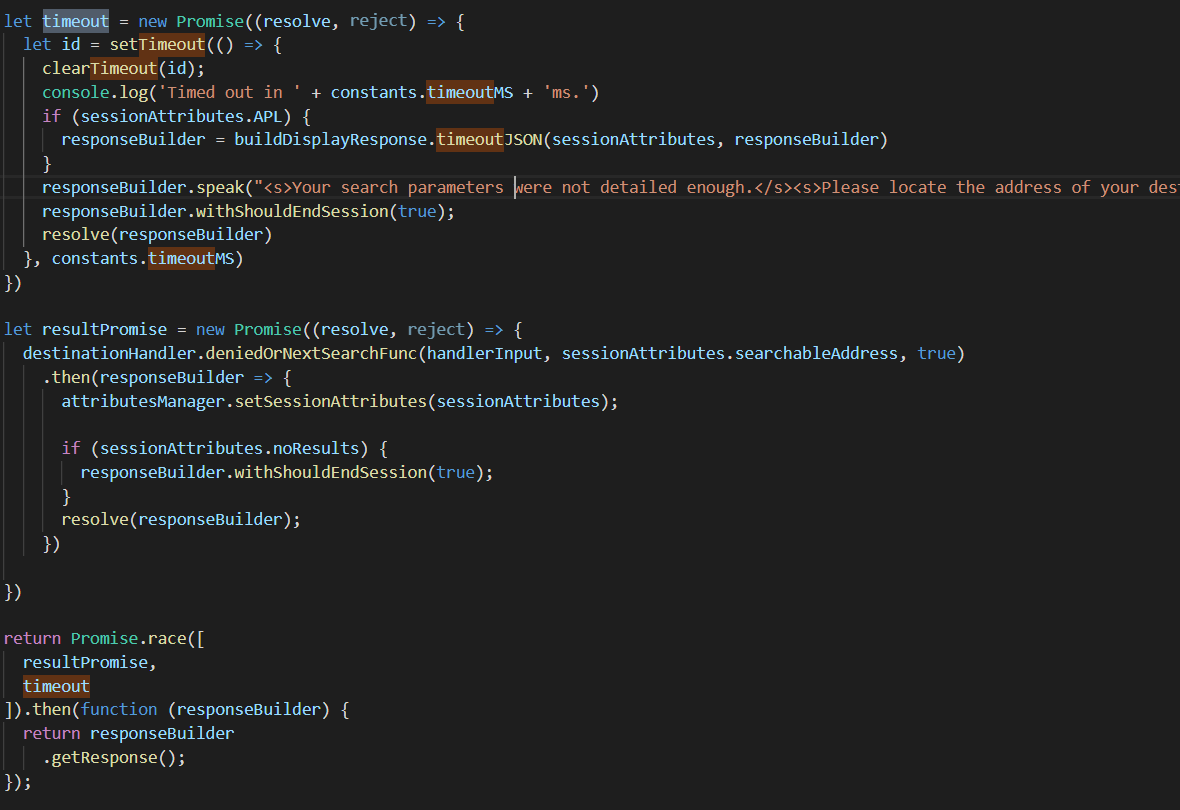Click the constants.timeoutMS reference in the log line
This screenshot has height=810, width=1180.
[x=413, y=92]
